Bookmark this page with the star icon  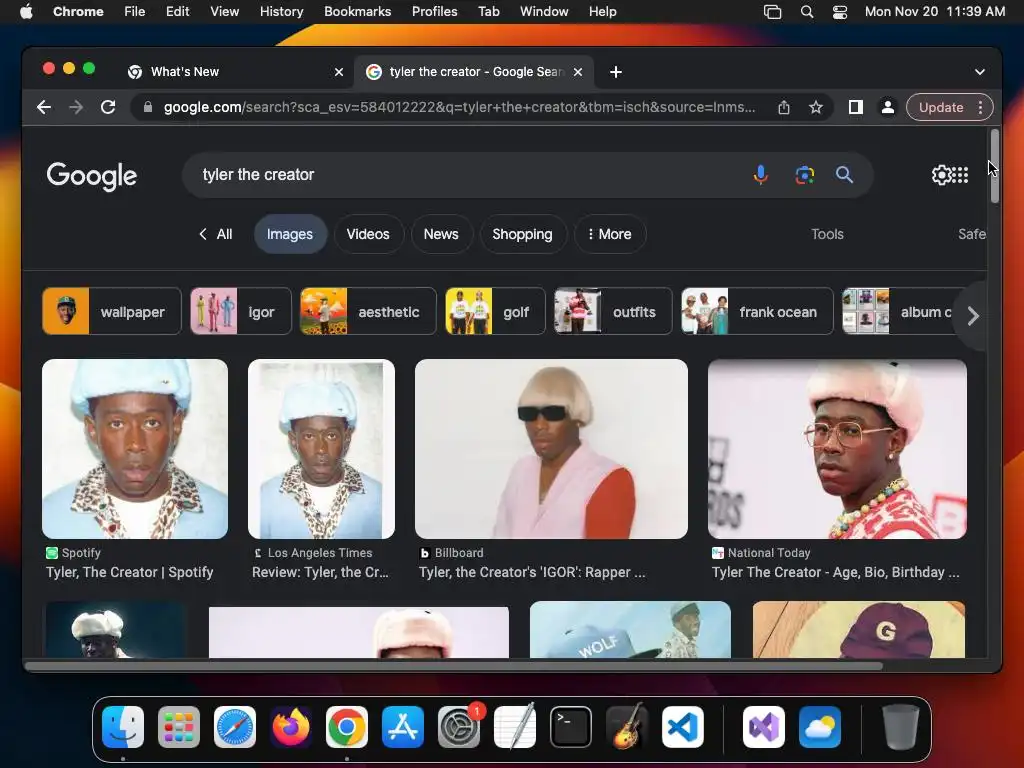point(816,107)
